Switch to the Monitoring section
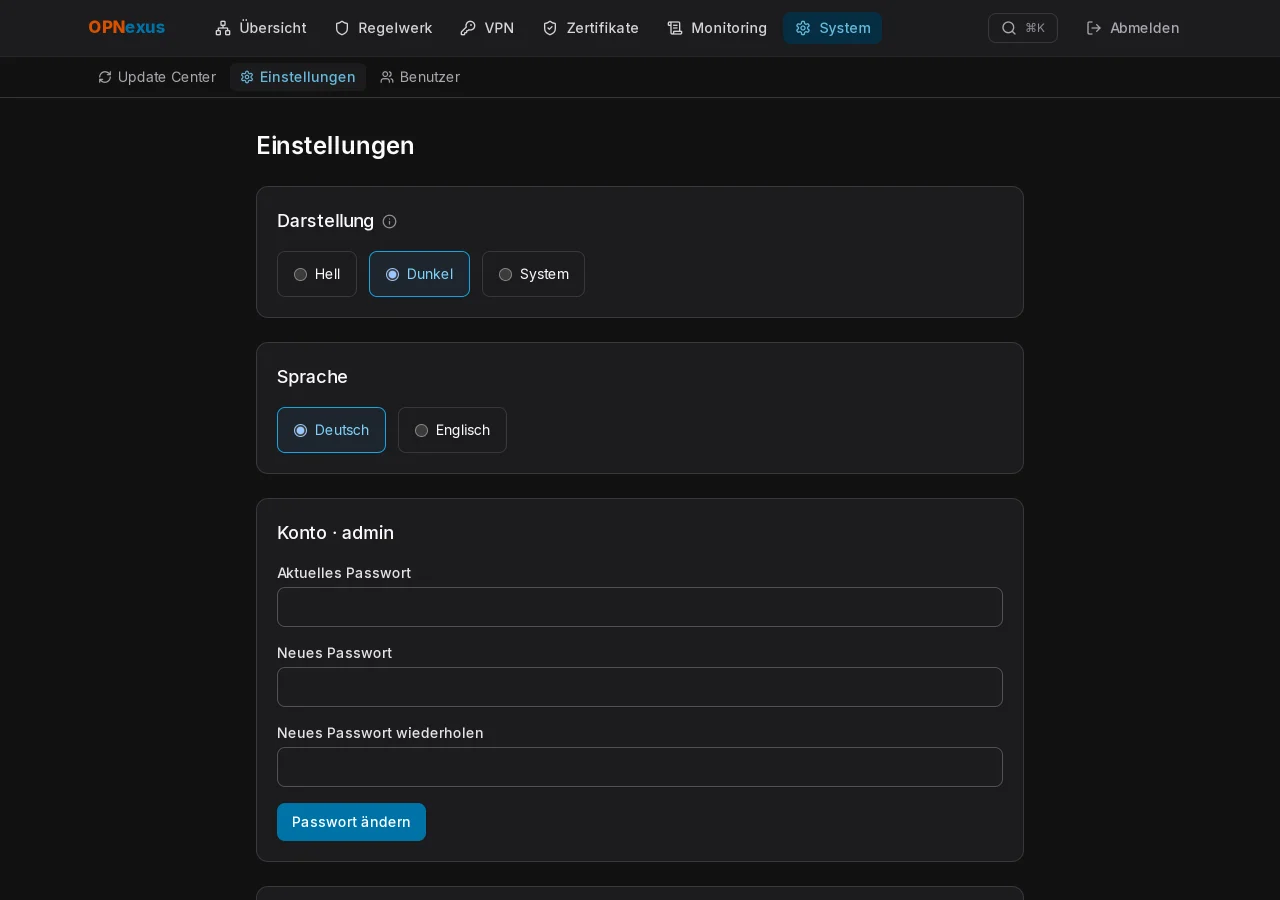 tap(717, 28)
